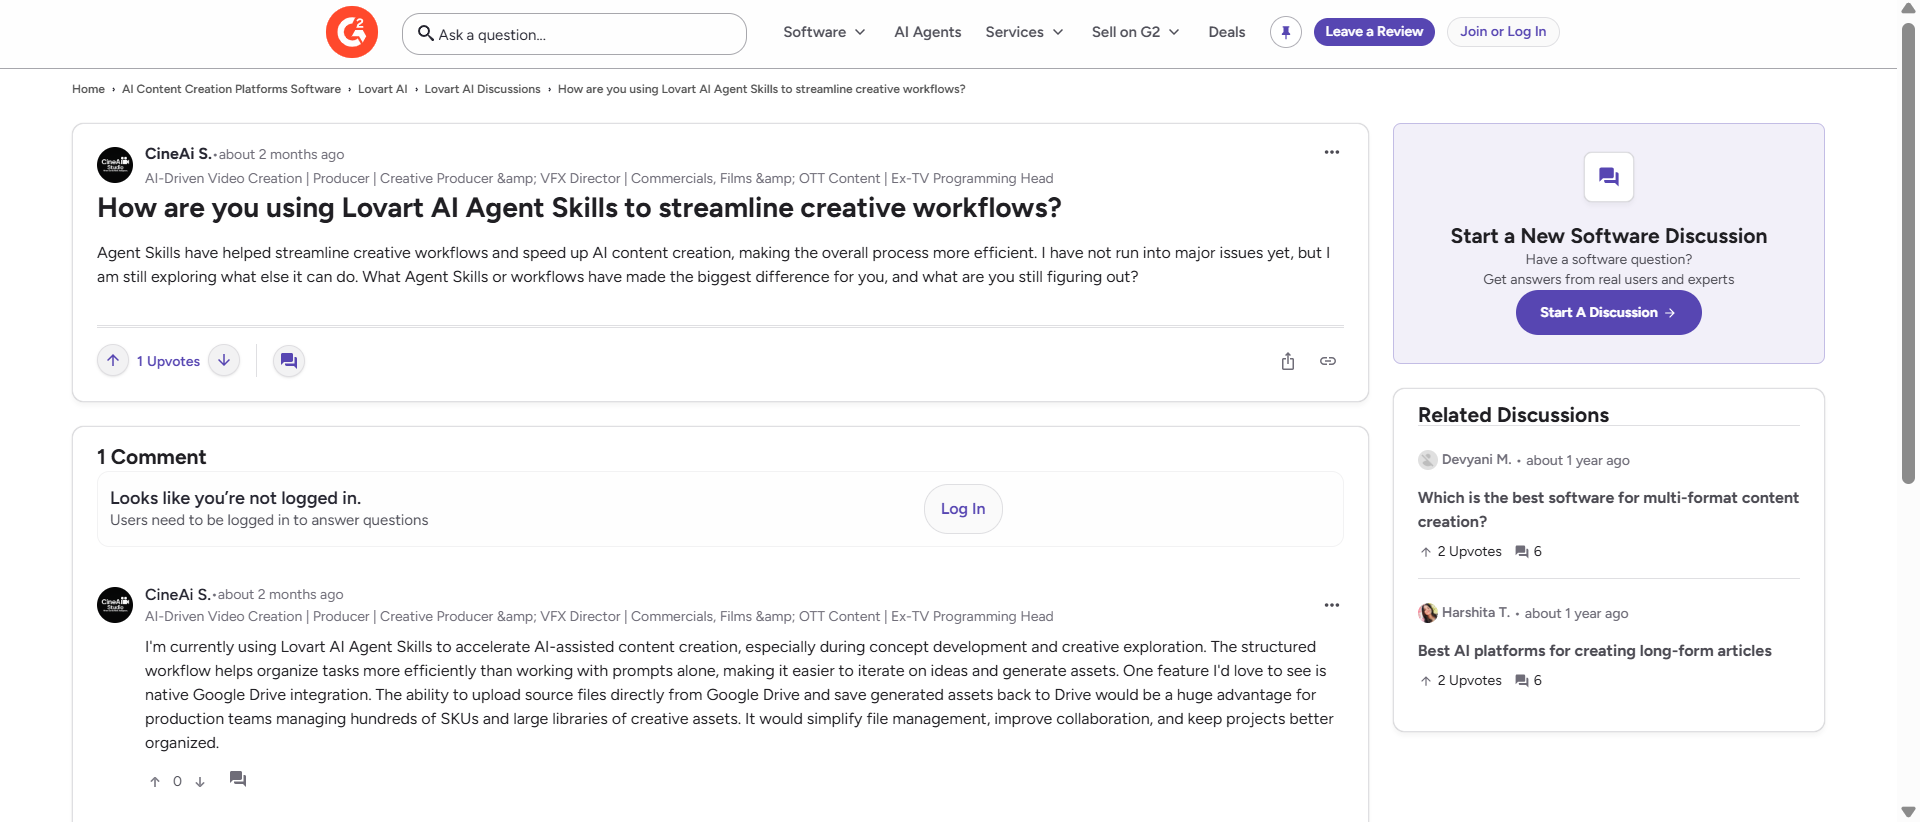The image size is (1920, 822).
Task: Open the AI Agents nav item
Action: pos(928,32)
